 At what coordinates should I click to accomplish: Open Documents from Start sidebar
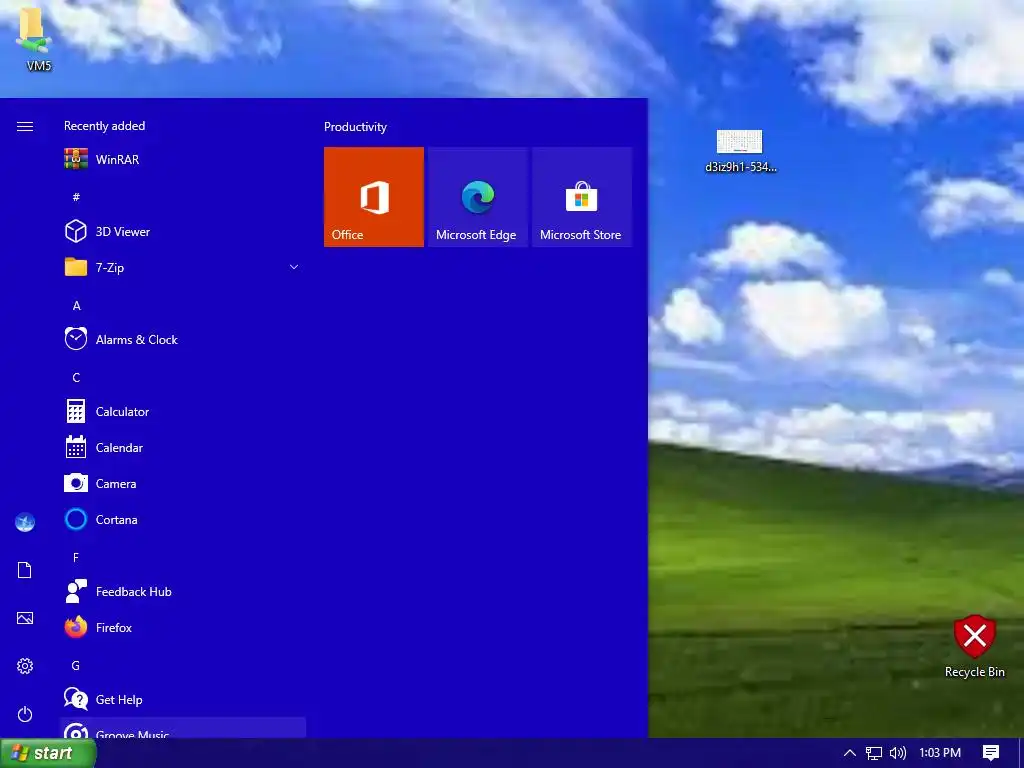[x=25, y=570]
